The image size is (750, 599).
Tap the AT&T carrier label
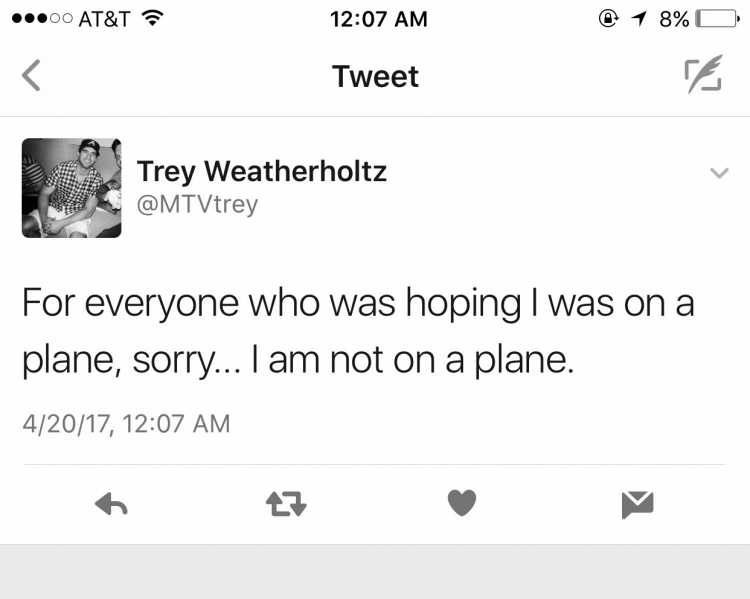click(104, 19)
